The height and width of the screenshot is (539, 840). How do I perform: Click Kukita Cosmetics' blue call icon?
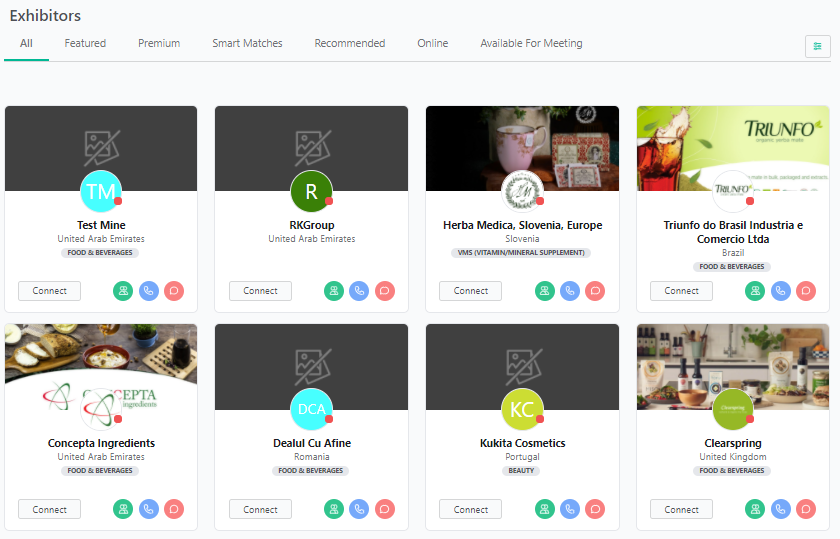tap(570, 509)
